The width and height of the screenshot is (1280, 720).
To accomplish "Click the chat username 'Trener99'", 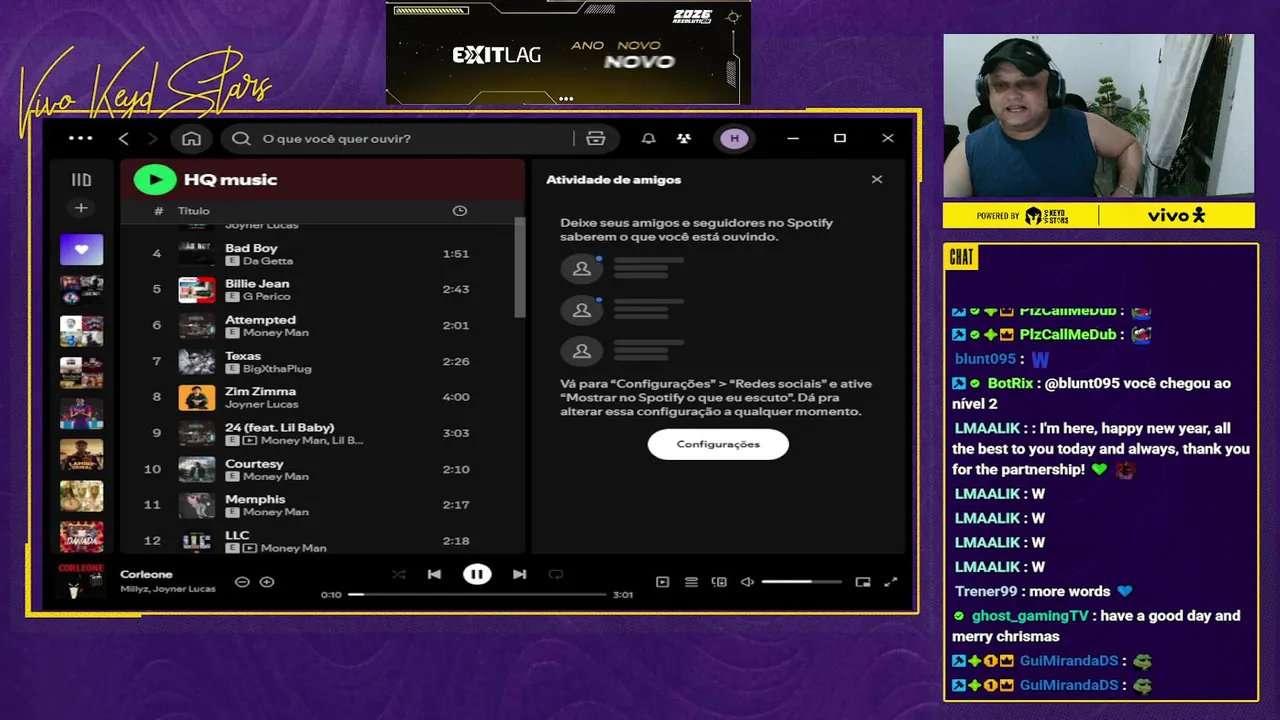I will point(986,591).
